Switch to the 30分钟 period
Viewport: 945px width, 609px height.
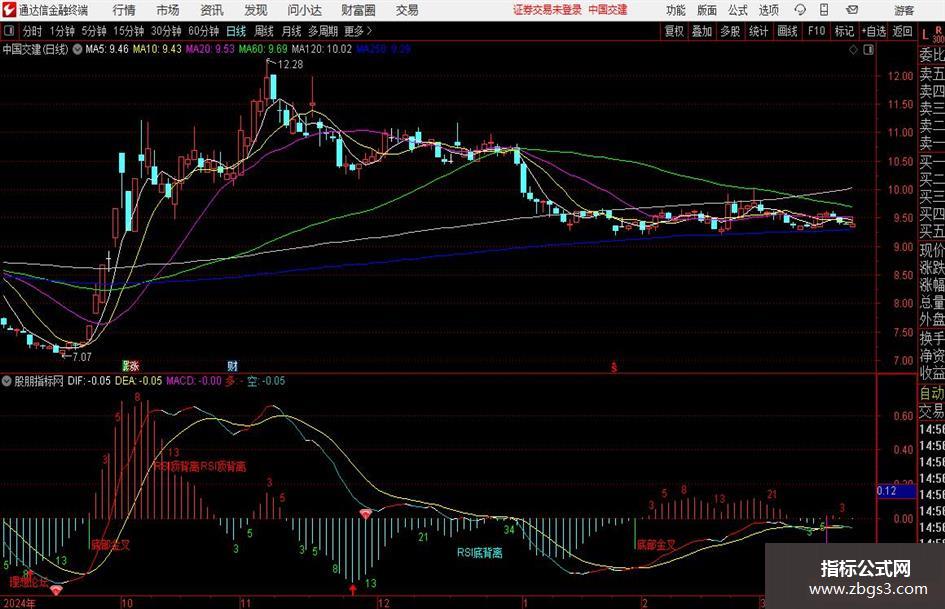click(x=166, y=31)
